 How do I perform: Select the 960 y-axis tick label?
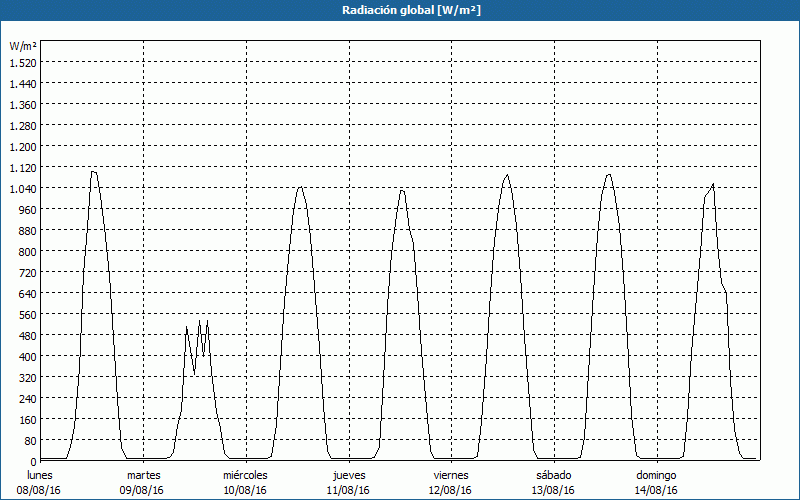point(26,210)
